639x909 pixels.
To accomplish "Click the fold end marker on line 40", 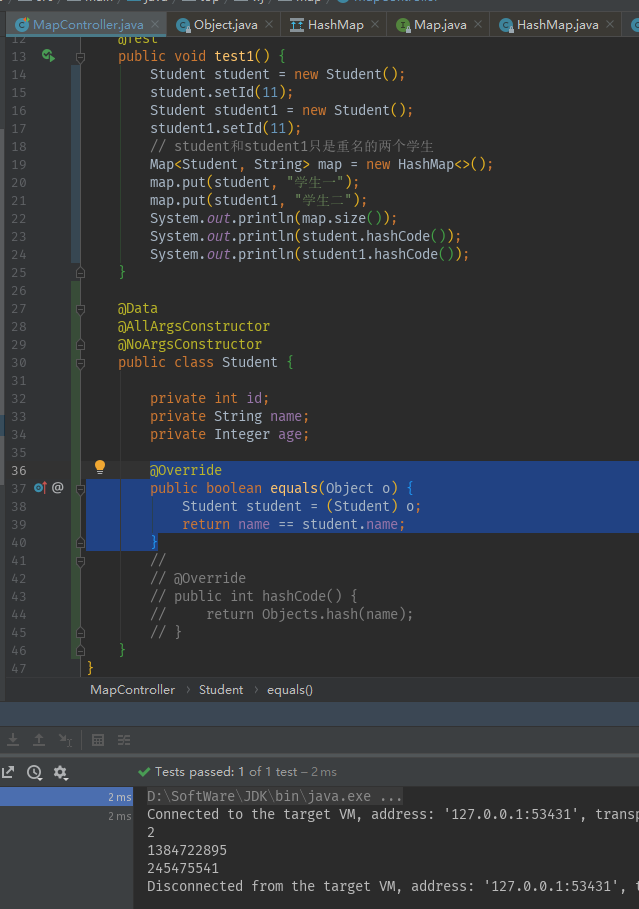I will click(81, 543).
